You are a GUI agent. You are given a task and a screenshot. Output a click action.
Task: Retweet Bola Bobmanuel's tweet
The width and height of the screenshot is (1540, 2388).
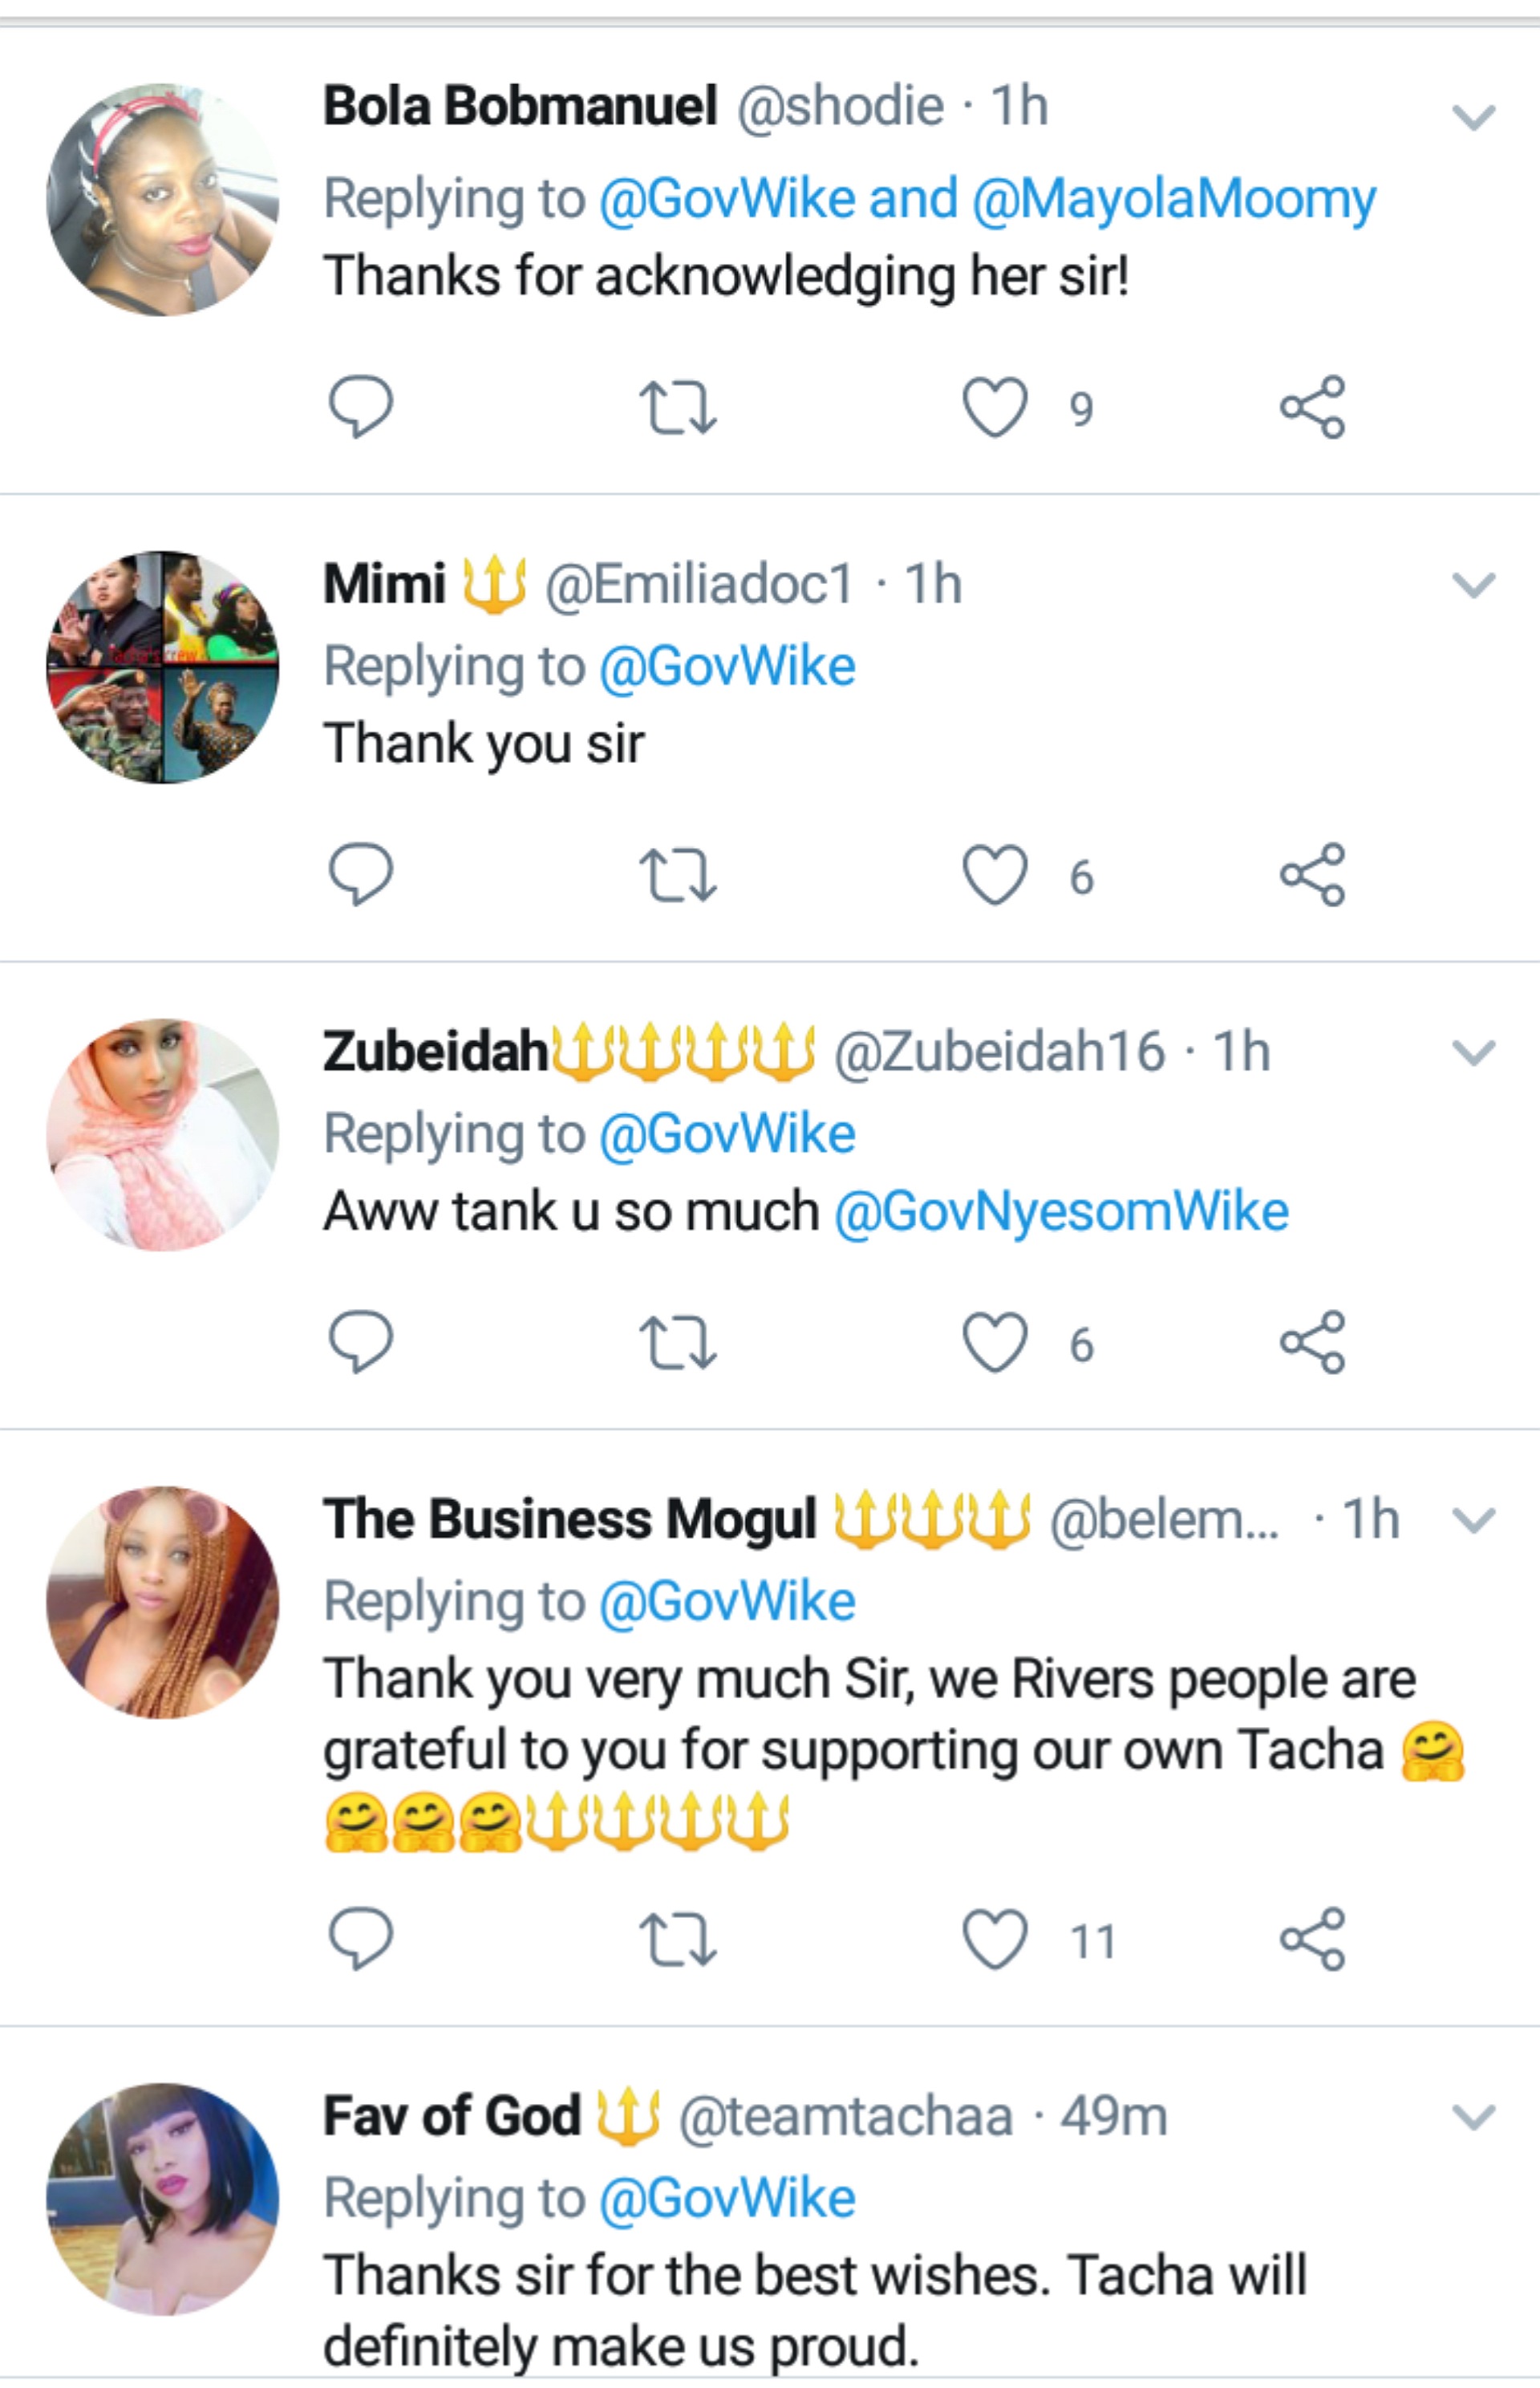(x=677, y=408)
